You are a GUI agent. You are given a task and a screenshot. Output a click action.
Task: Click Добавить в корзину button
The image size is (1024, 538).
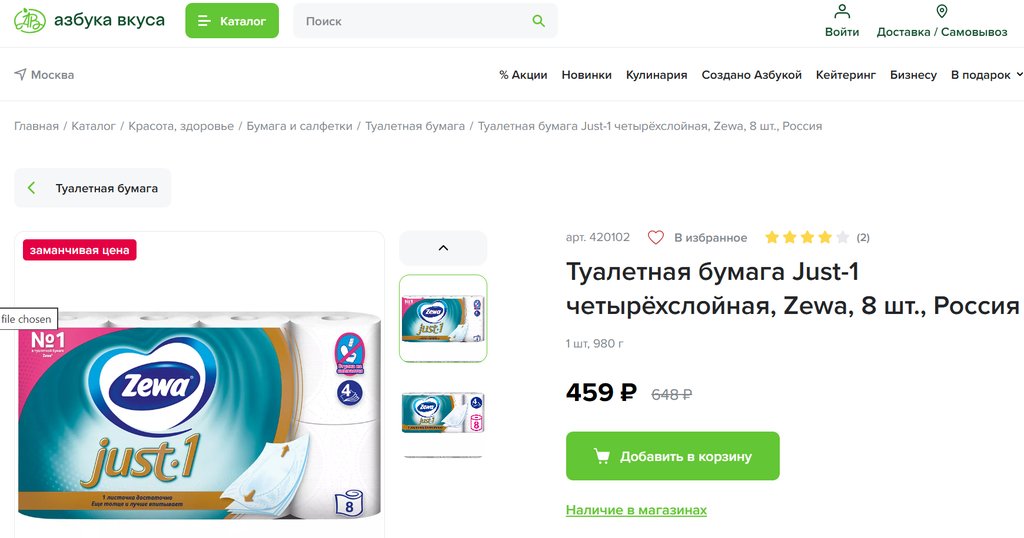click(673, 456)
